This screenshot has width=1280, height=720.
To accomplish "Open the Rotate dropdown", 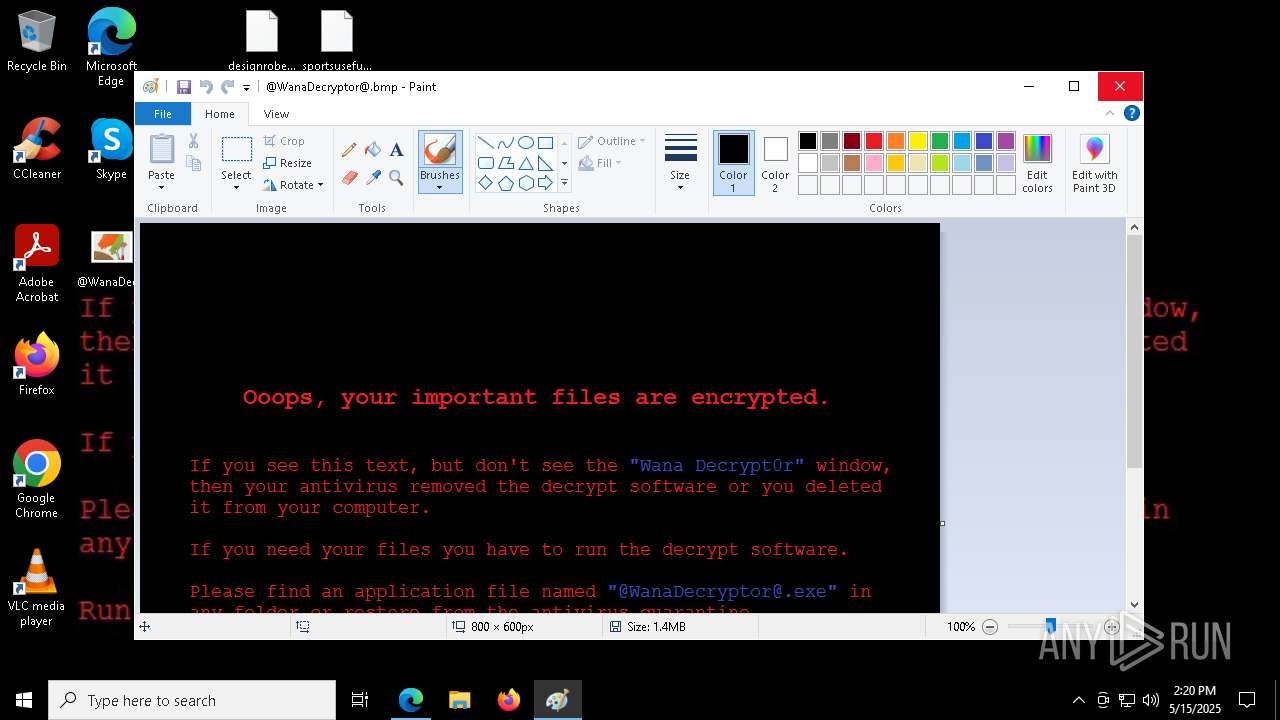I will [x=293, y=185].
